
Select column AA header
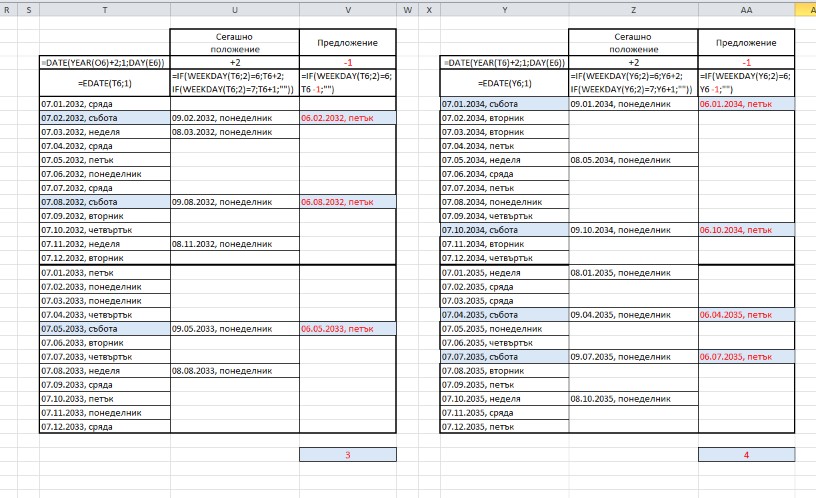coord(746,9)
